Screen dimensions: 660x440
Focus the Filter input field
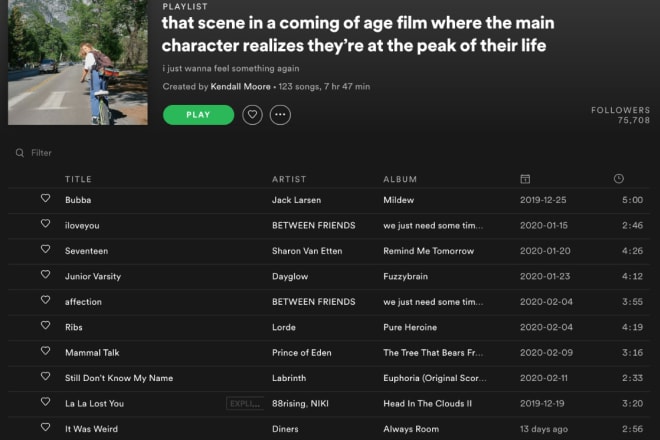coord(41,153)
